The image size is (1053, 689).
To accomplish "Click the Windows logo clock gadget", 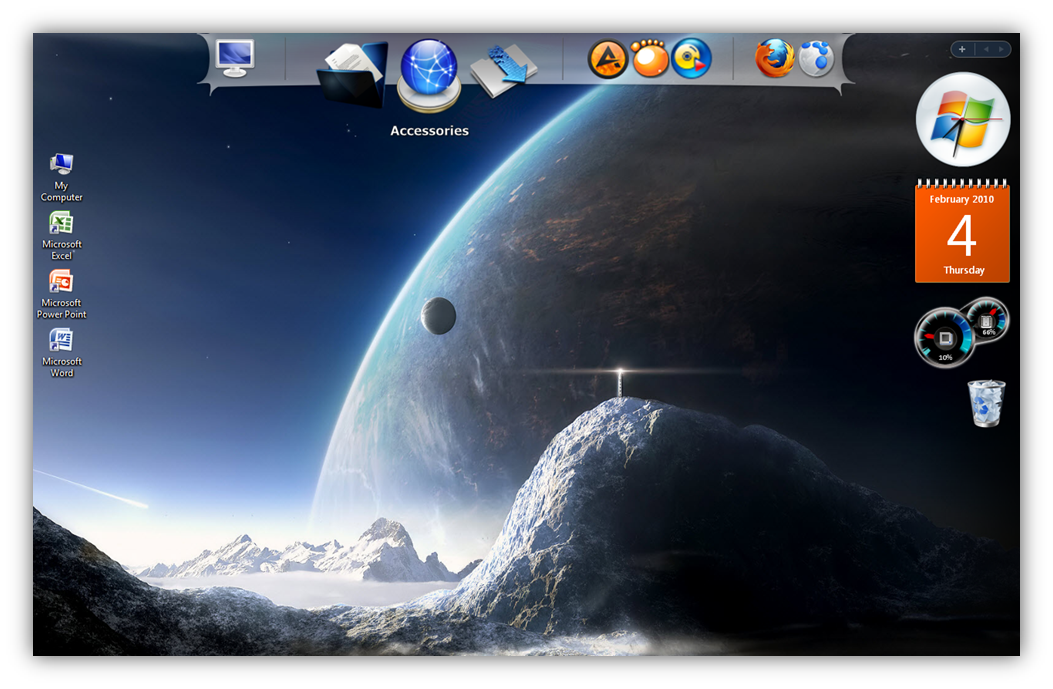I will click(963, 120).
